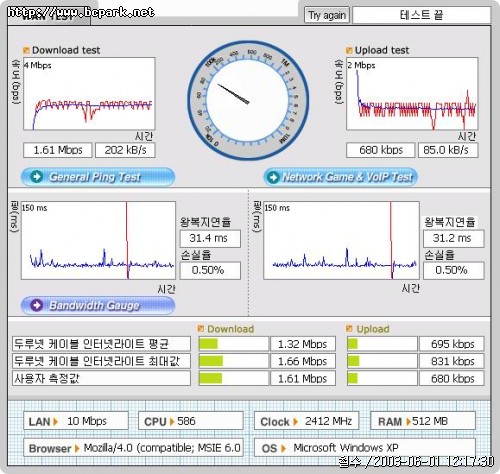500x474 pixels.
Task: Click the 1.66 Mbps maximum value
Action: [303, 361]
